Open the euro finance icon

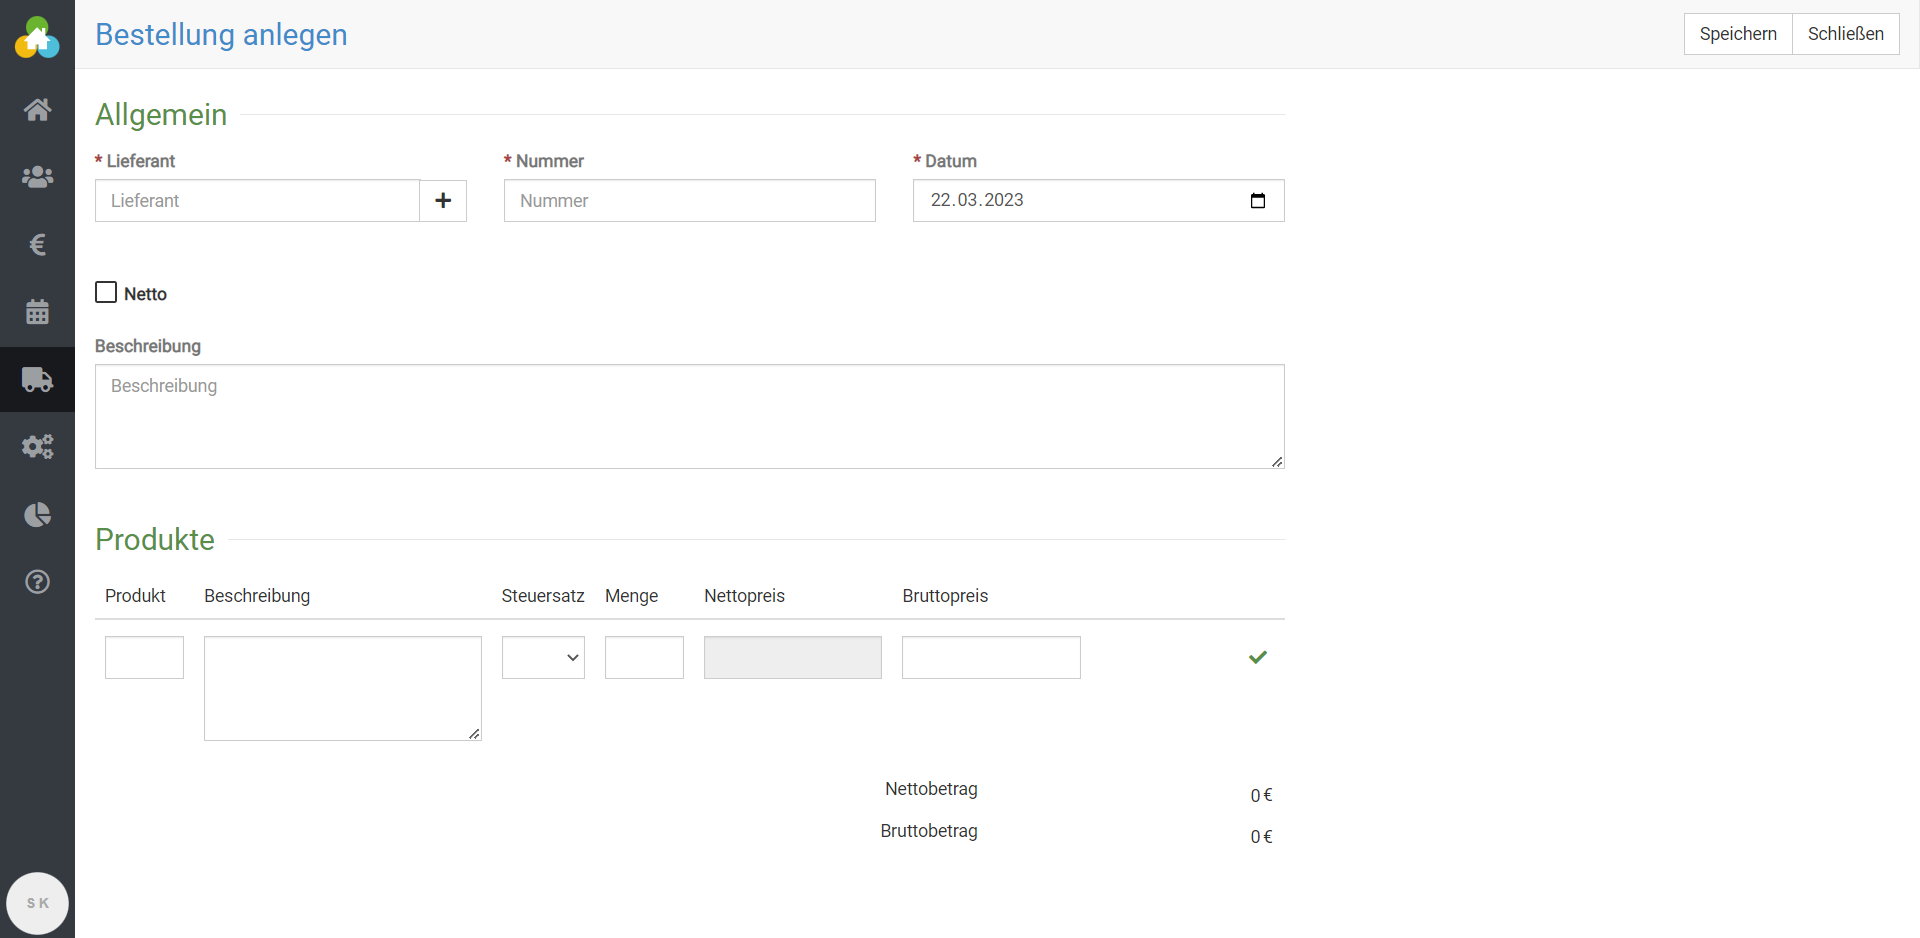point(37,245)
